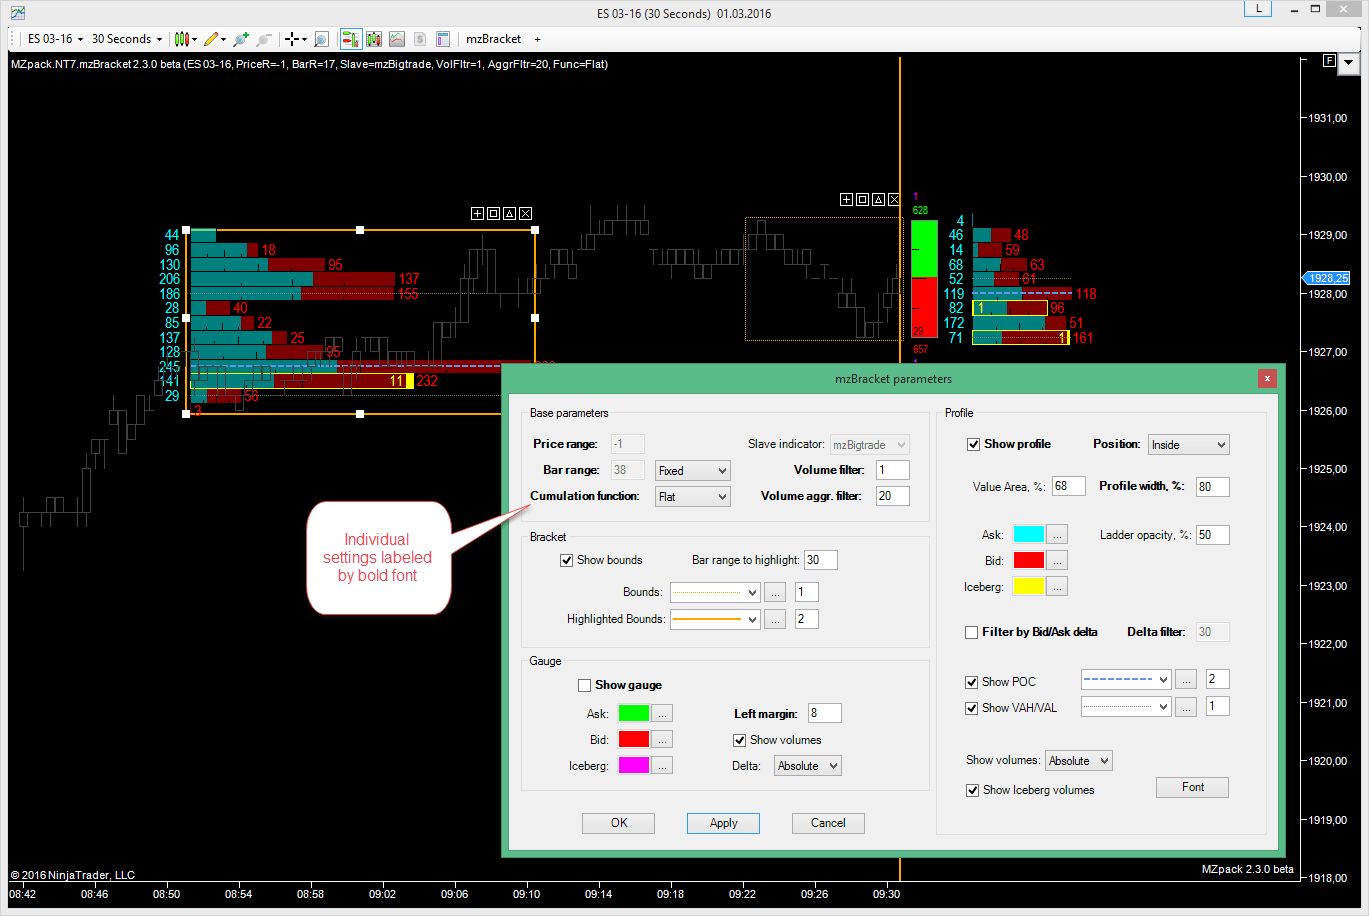Toggle the Show bounds checkbox
The image size is (1369, 916).
[x=567, y=560]
